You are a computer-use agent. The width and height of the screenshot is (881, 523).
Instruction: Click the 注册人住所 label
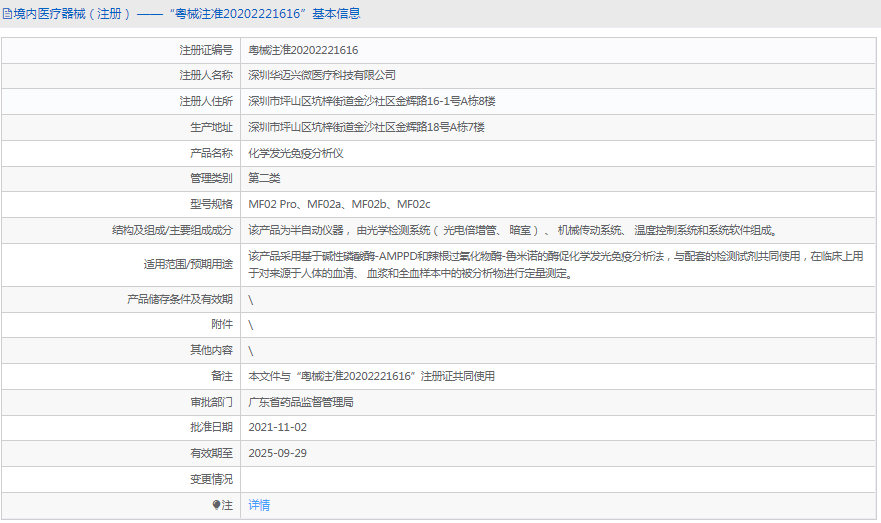click(x=206, y=101)
